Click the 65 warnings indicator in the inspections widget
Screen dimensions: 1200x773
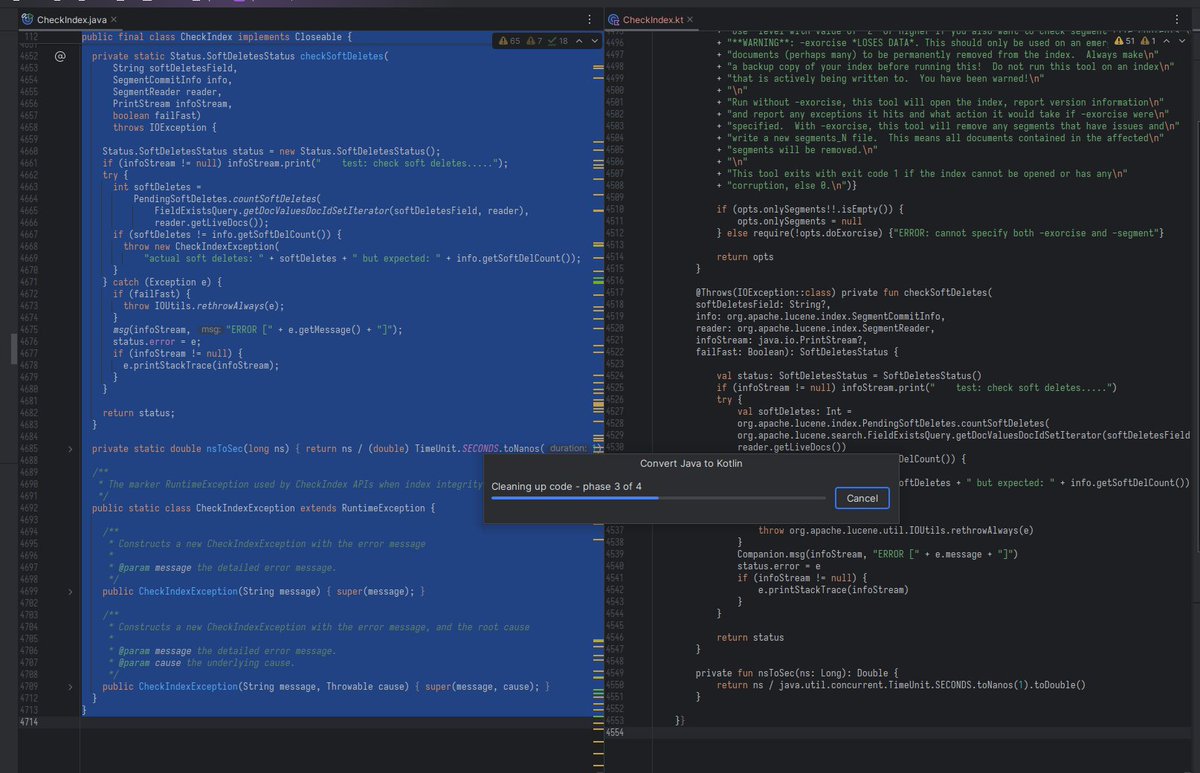click(x=509, y=41)
